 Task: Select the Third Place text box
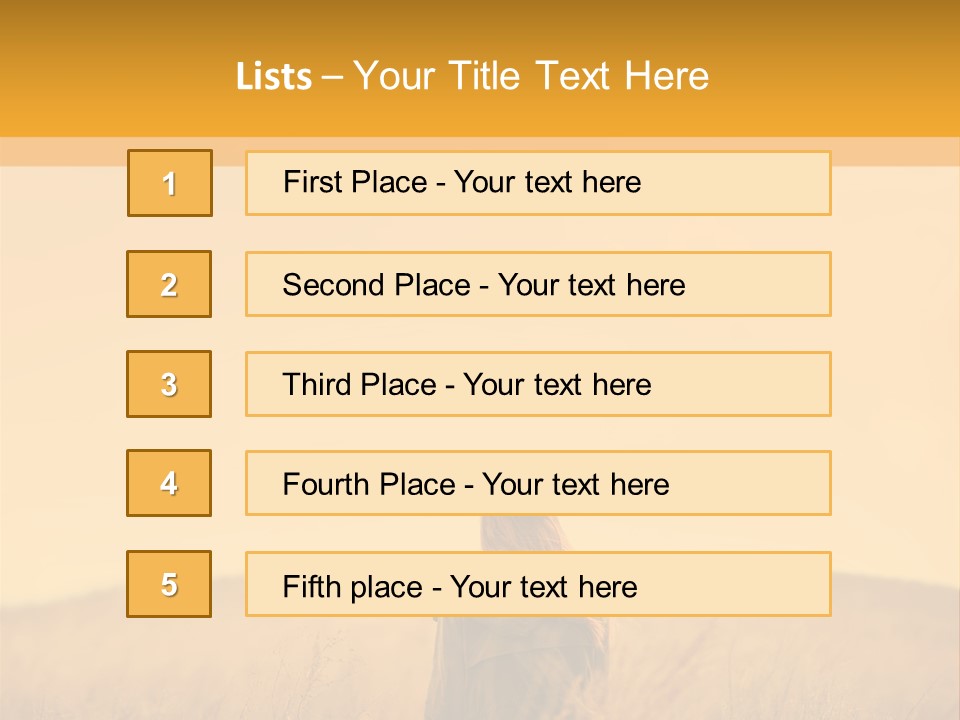pyautogui.click(x=538, y=384)
